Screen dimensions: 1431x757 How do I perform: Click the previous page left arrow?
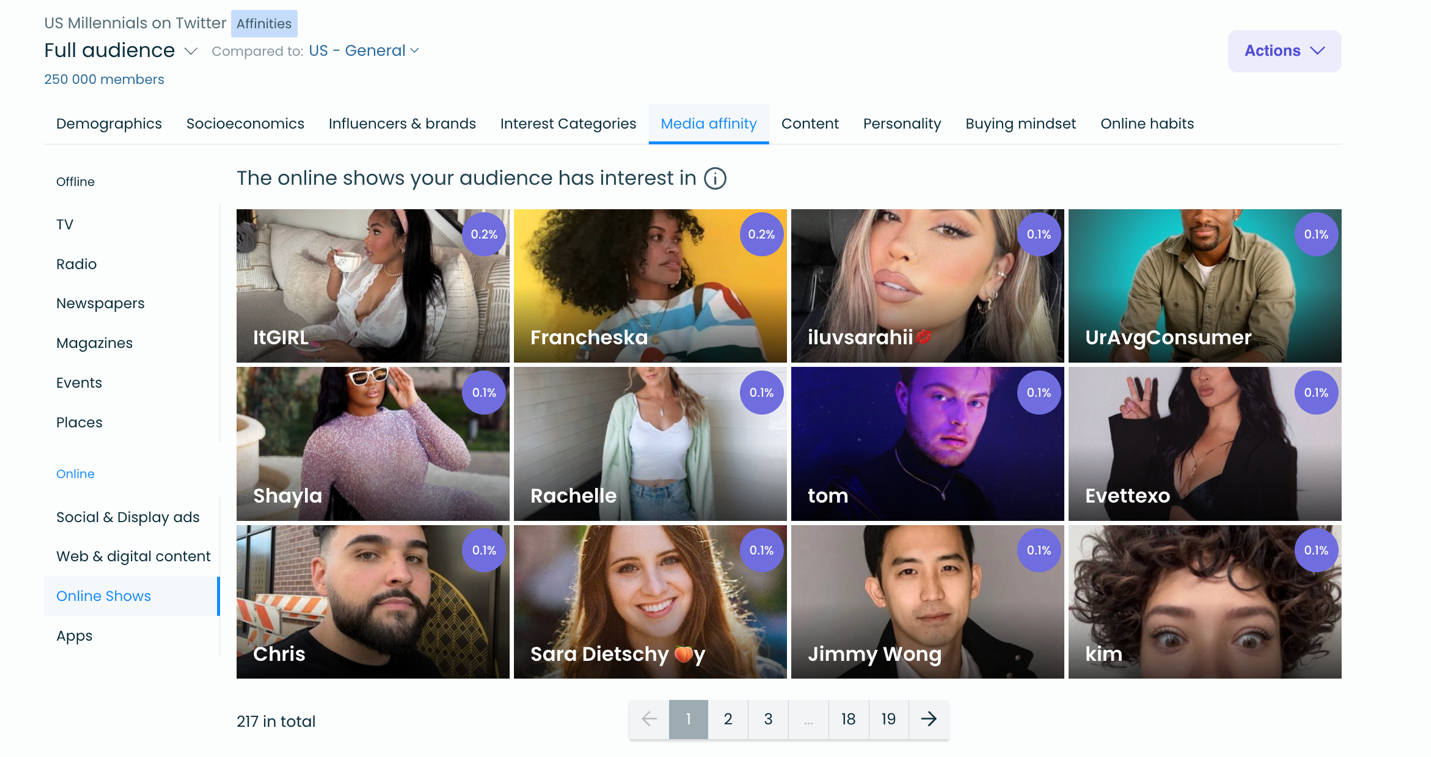[649, 719]
